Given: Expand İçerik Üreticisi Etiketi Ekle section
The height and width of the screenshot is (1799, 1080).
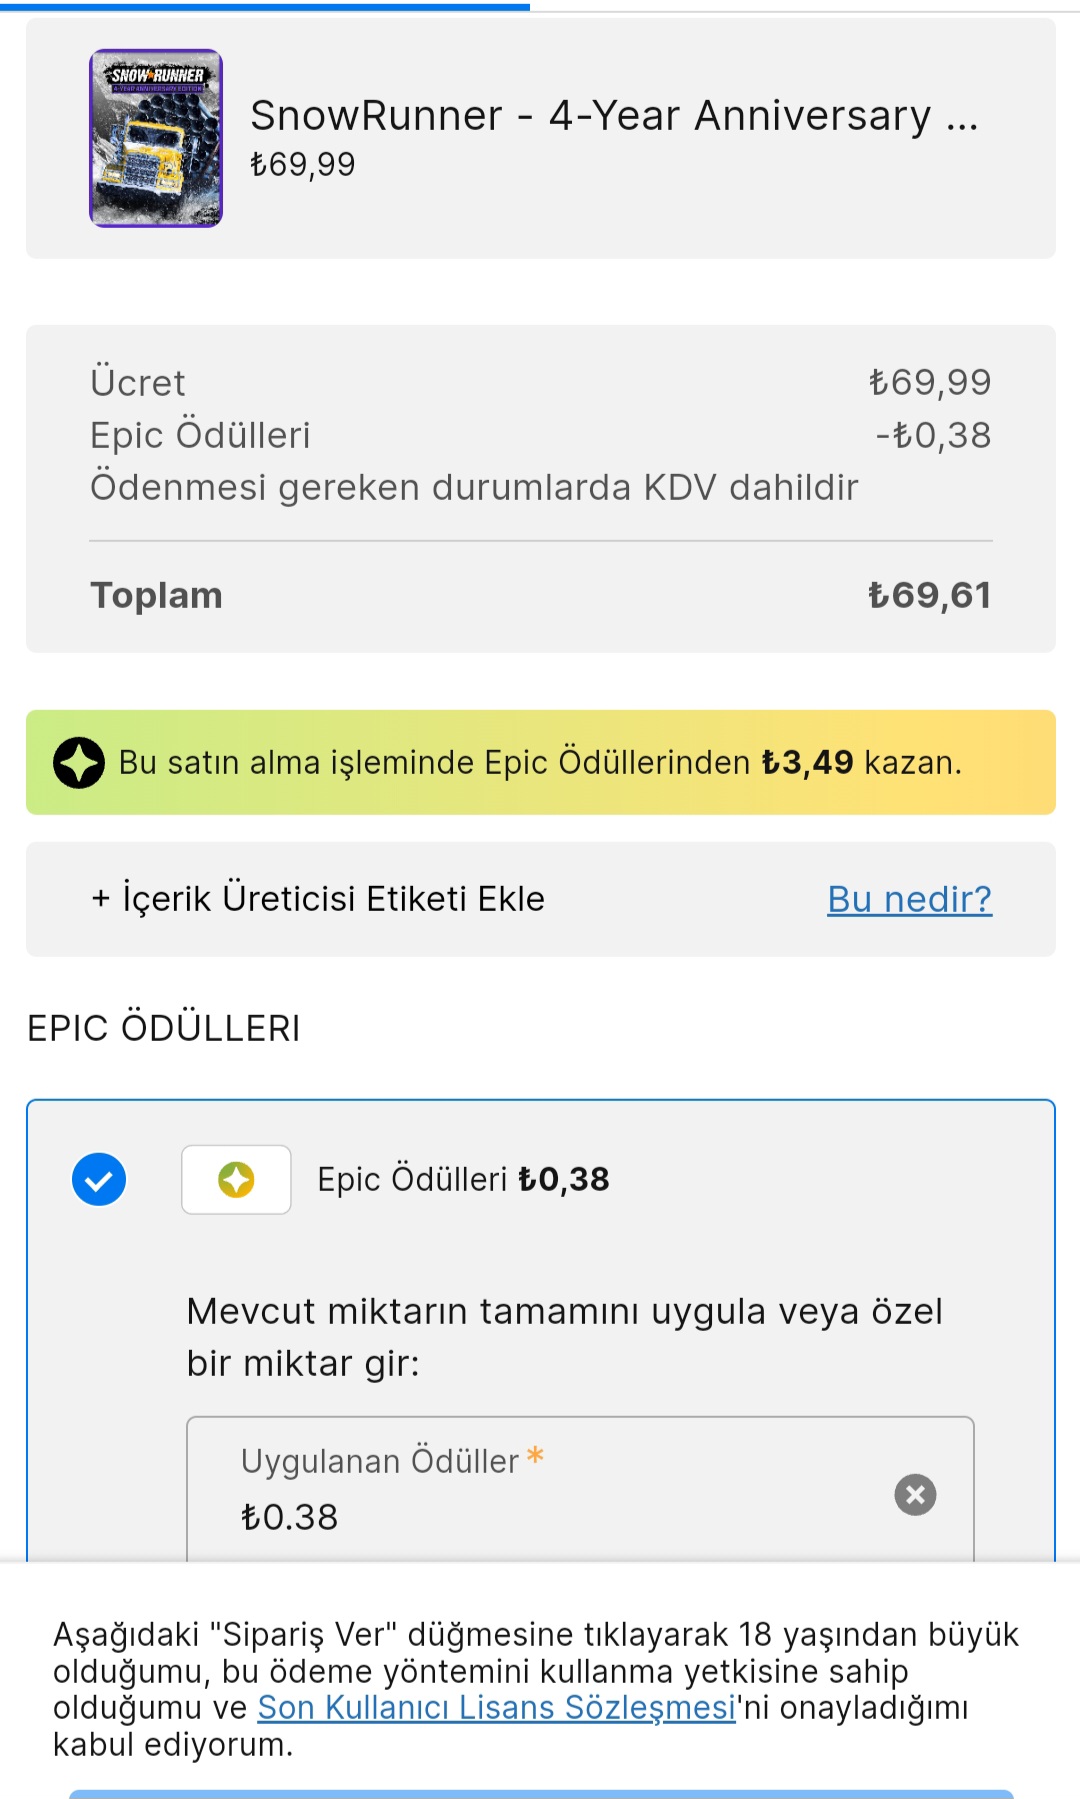Looking at the screenshot, I should [318, 899].
